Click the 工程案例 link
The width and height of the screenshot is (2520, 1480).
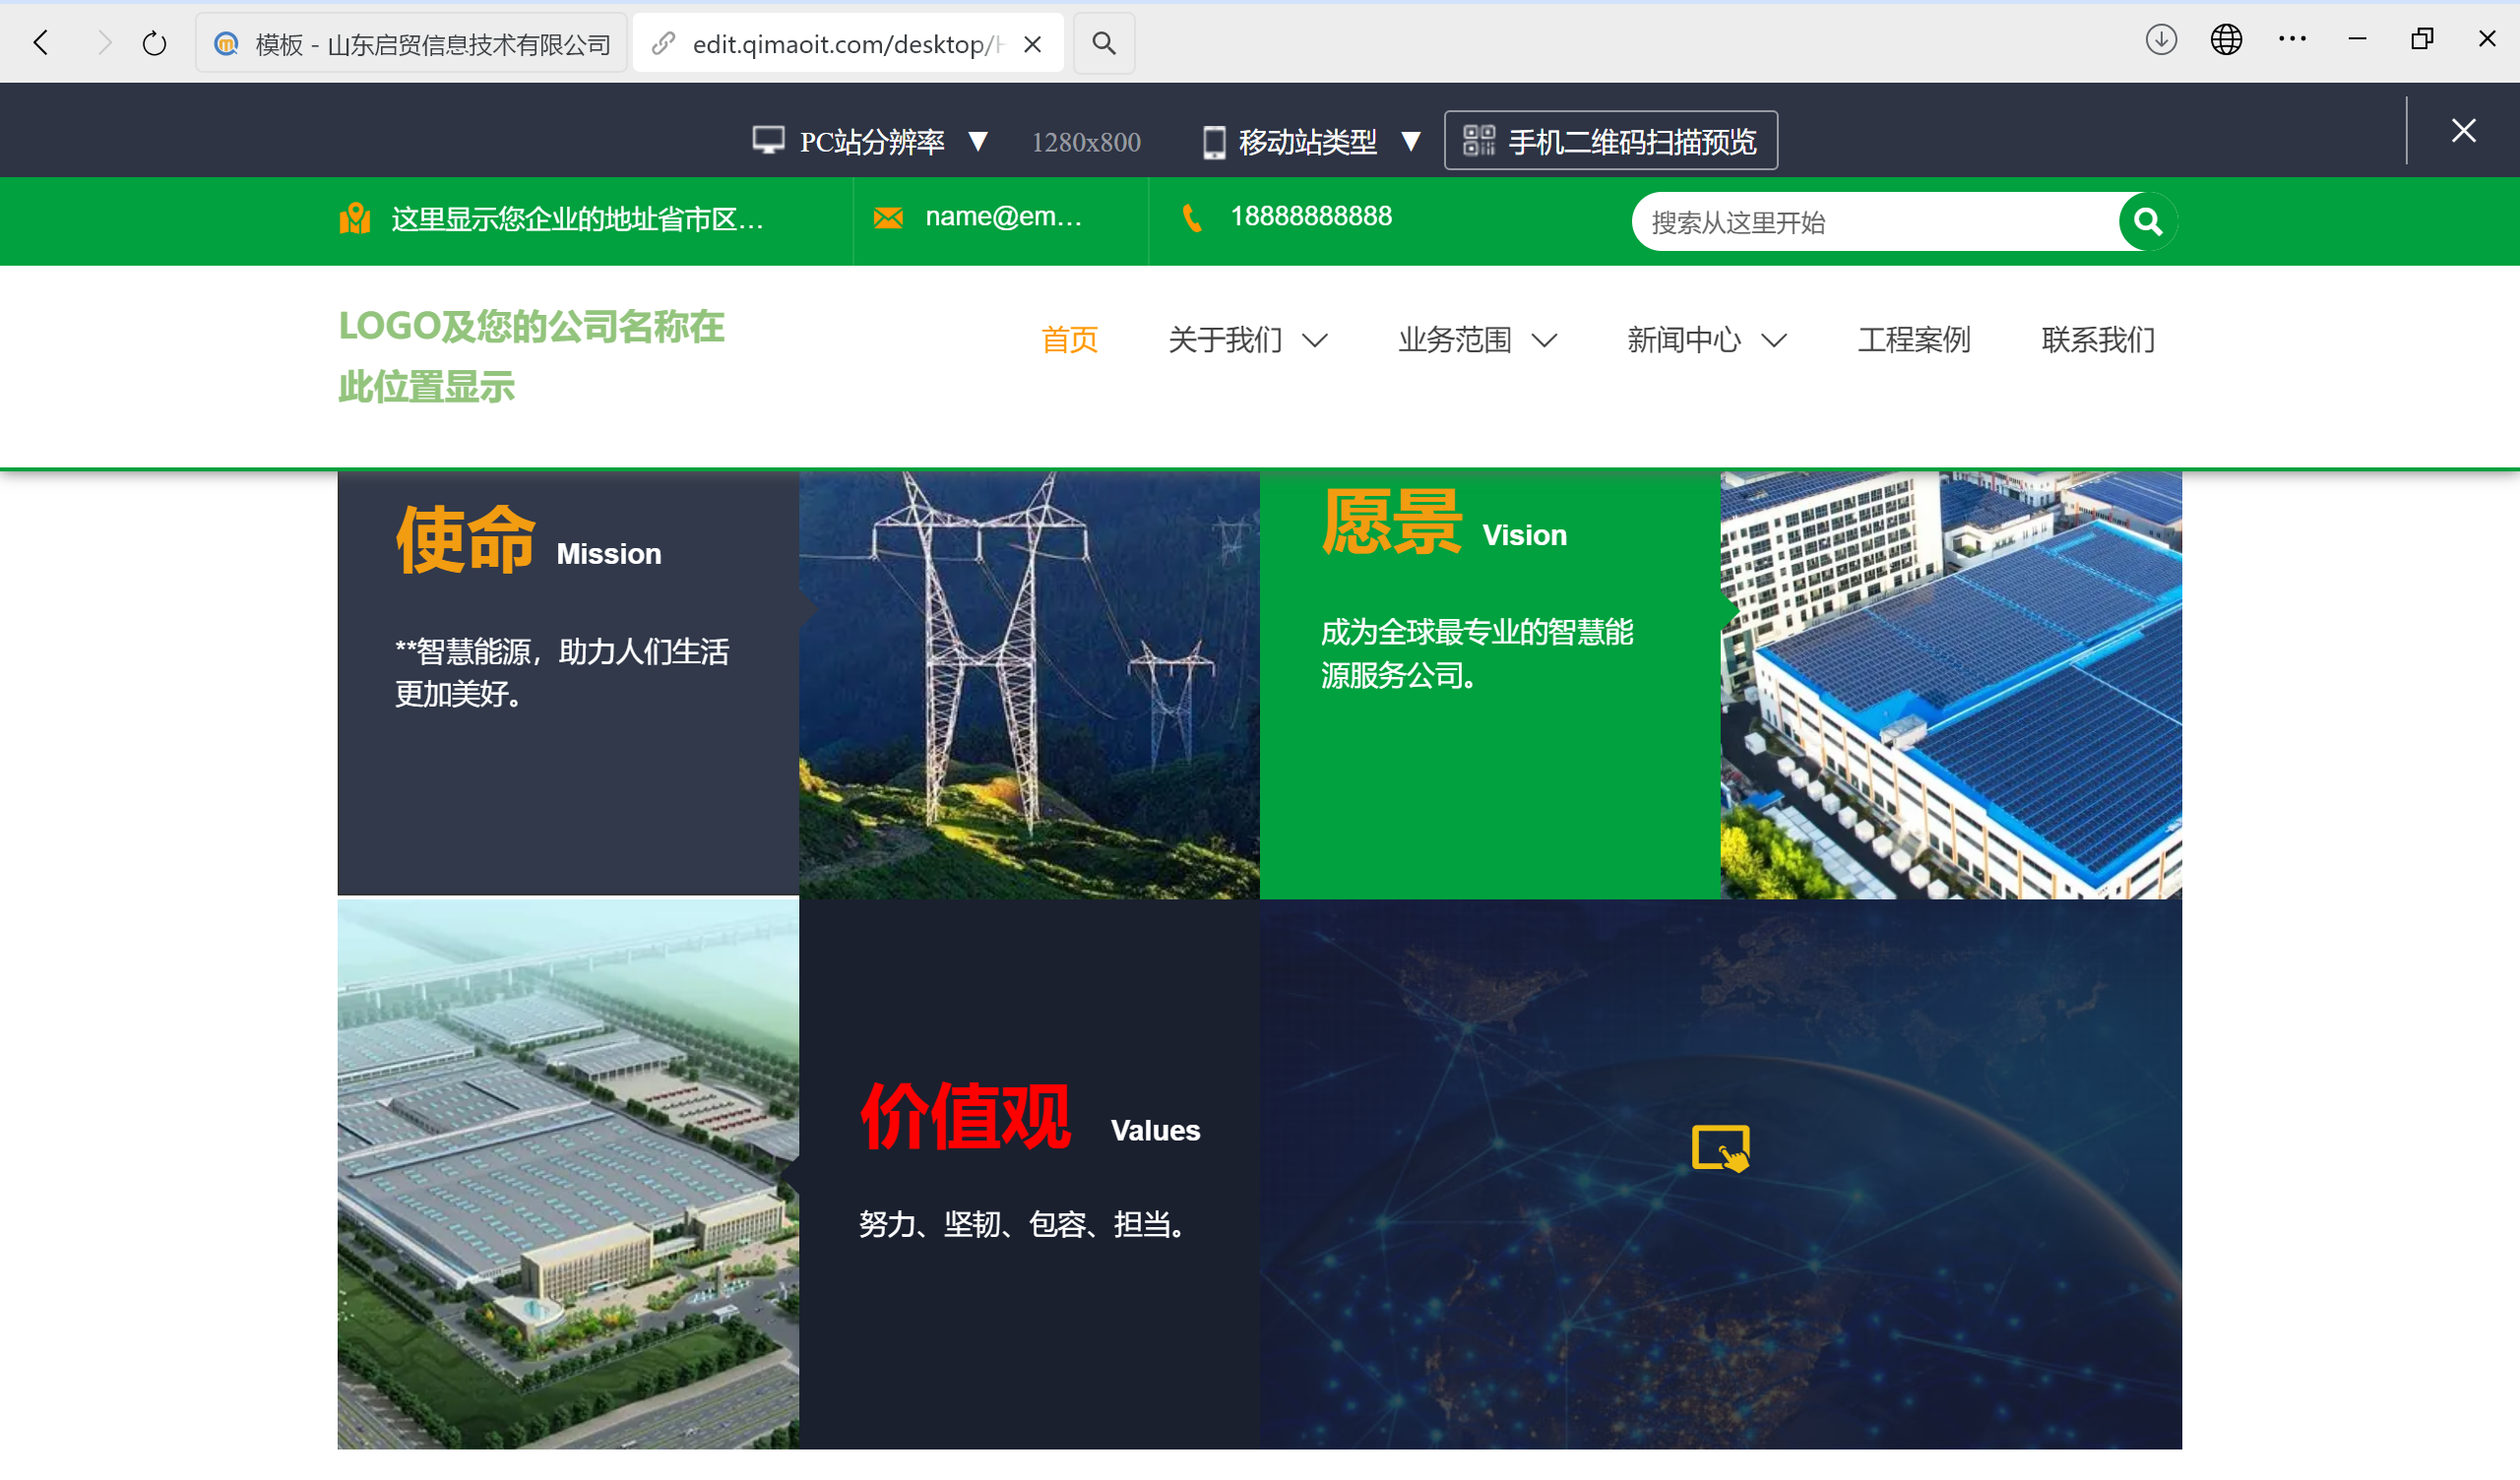tap(1913, 340)
